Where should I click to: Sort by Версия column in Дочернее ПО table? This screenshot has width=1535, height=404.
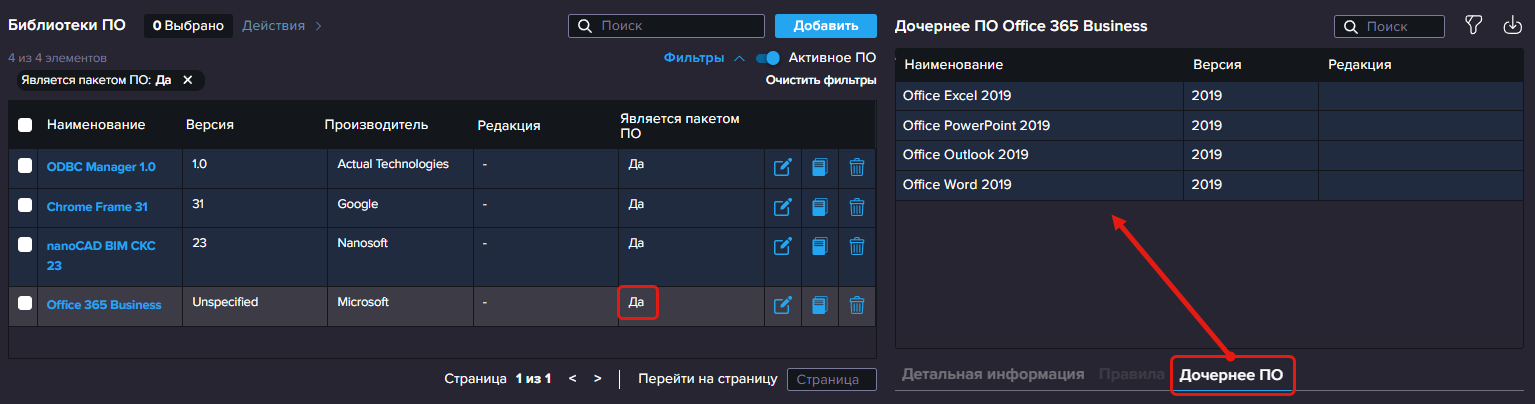click(x=1217, y=65)
